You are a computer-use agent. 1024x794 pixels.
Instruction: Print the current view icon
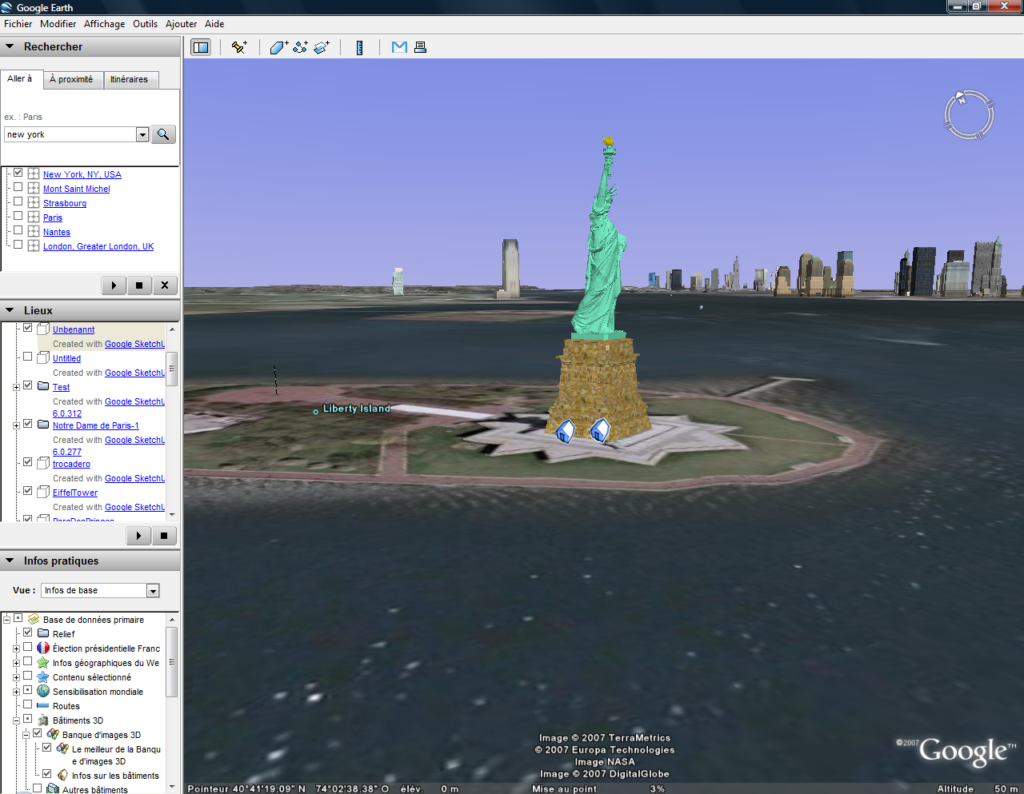click(421, 47)
